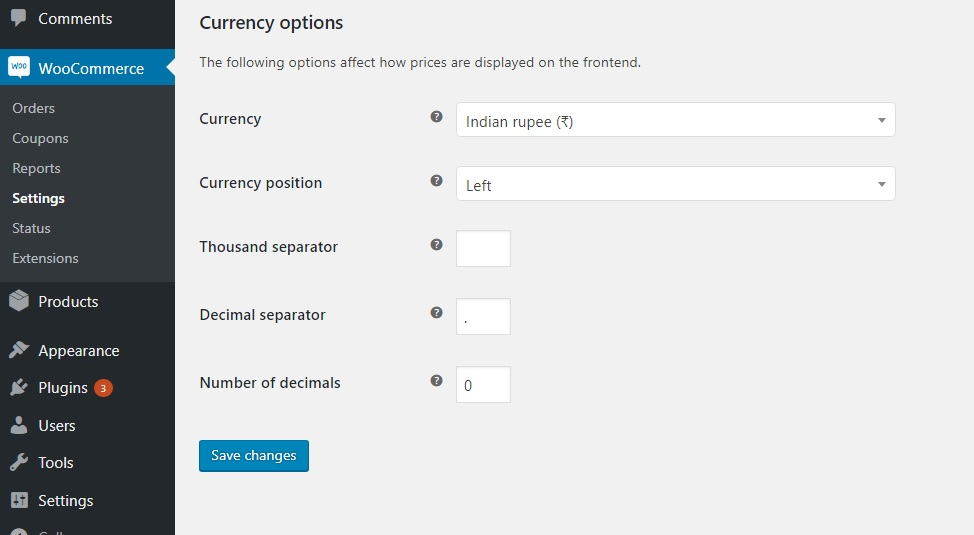Click the Comments speech bubble icon
The image size is (974, 535).
tap(18, 18)
